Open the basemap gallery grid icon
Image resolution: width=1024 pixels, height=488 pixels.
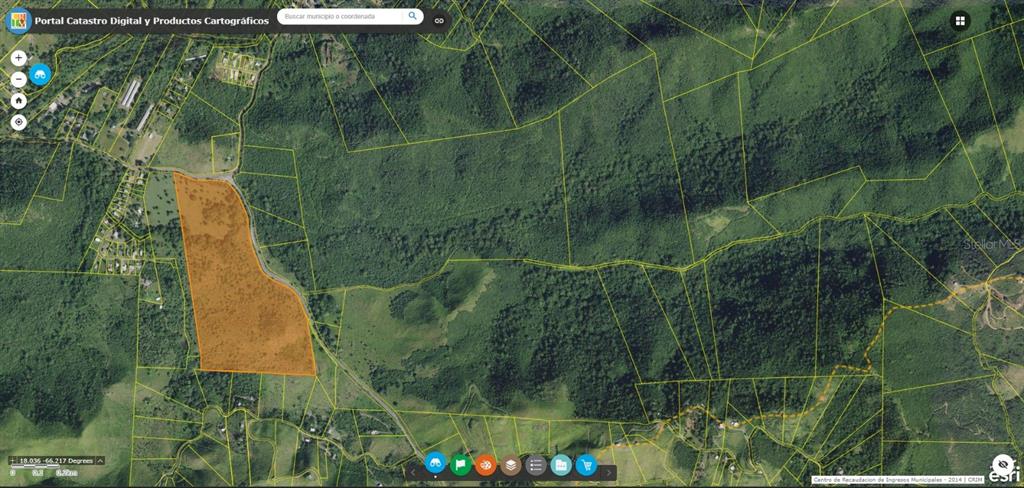click(x=960, y=21)
